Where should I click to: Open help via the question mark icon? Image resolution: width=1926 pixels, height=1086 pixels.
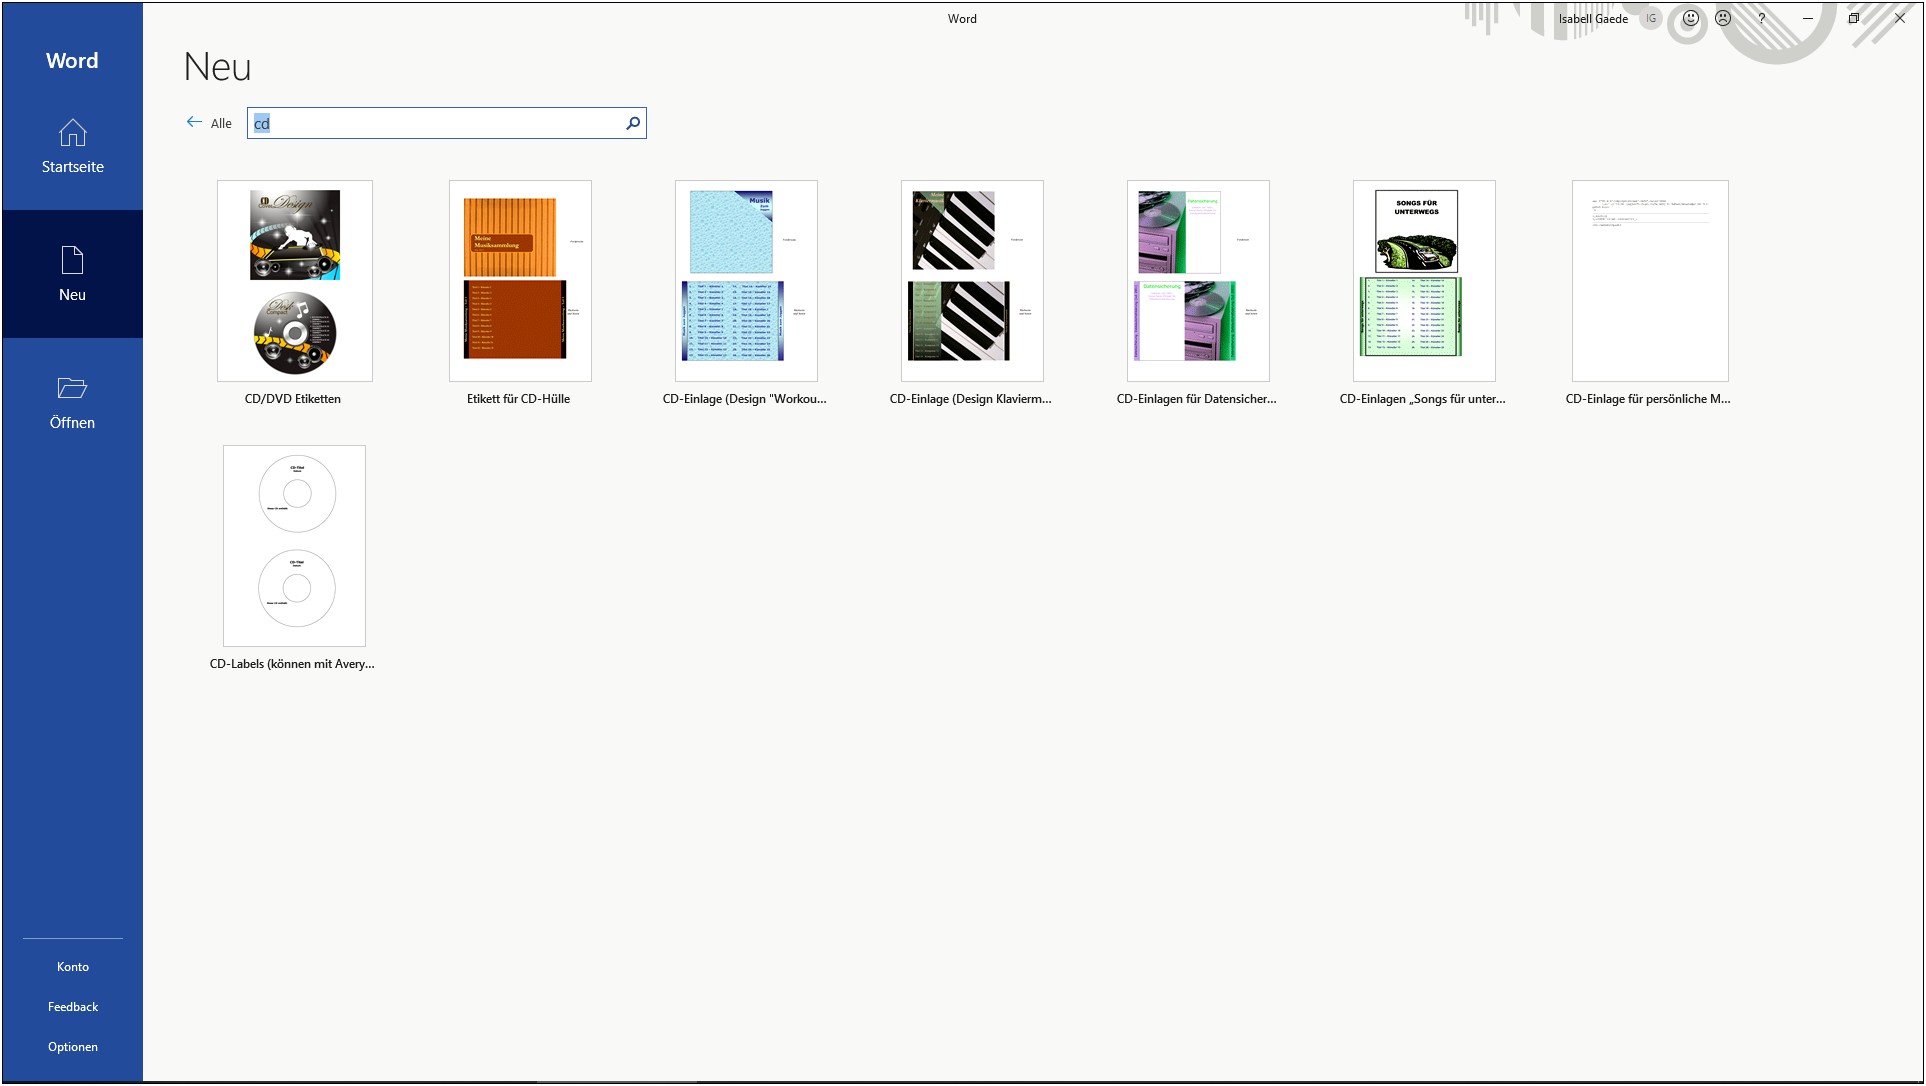pyautogui.click(x=1762, y=18)
